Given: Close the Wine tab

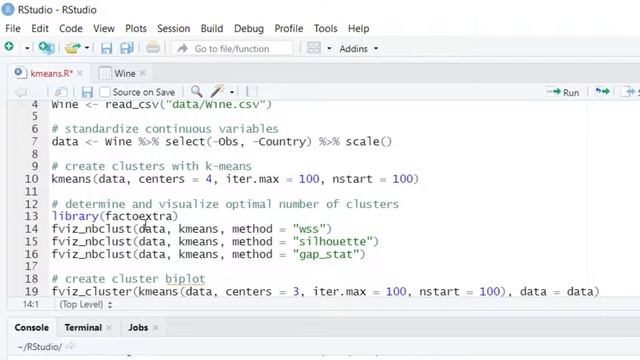Looking at the screenshot, I should (142, 73).
